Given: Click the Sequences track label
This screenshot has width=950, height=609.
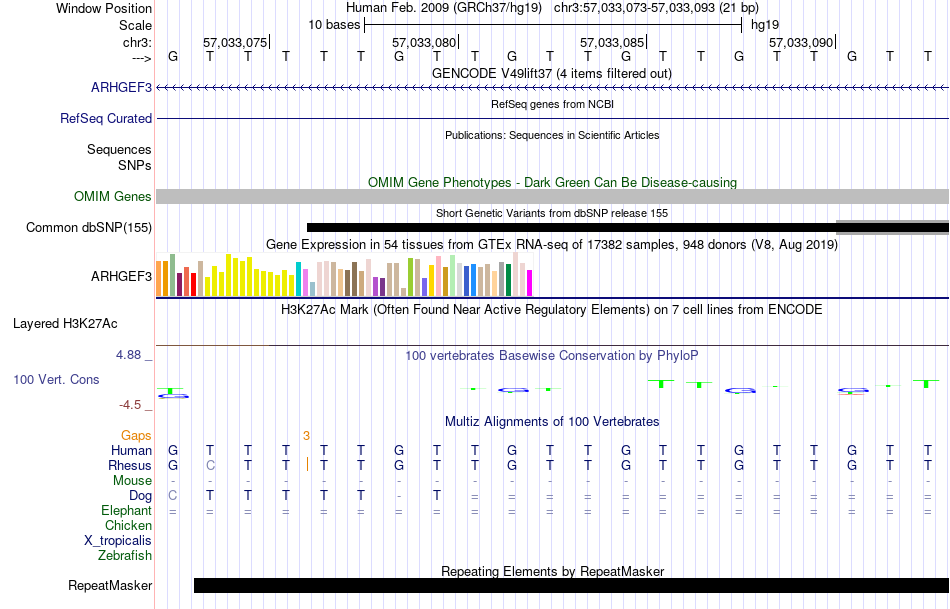Looking at the screenshot, I should (119, 149).
